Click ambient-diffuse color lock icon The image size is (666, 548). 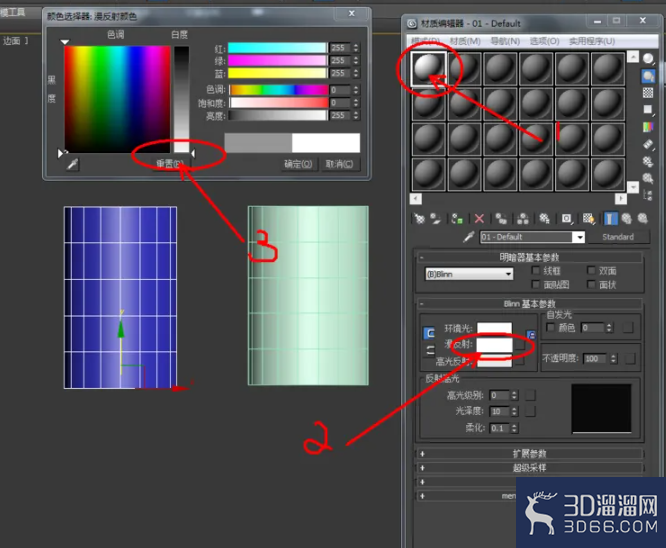[429, 333]
